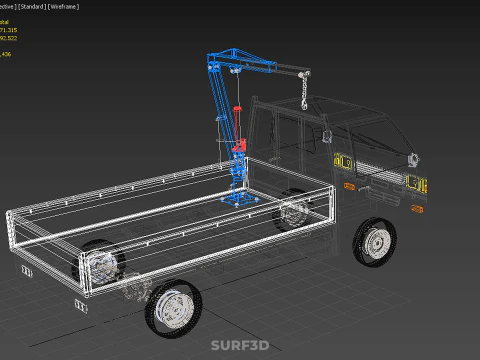Image resolution: width=480 pixels, height=360 pixels.
Task: Select the blue crane boom arm
Action: coord(242,61)
